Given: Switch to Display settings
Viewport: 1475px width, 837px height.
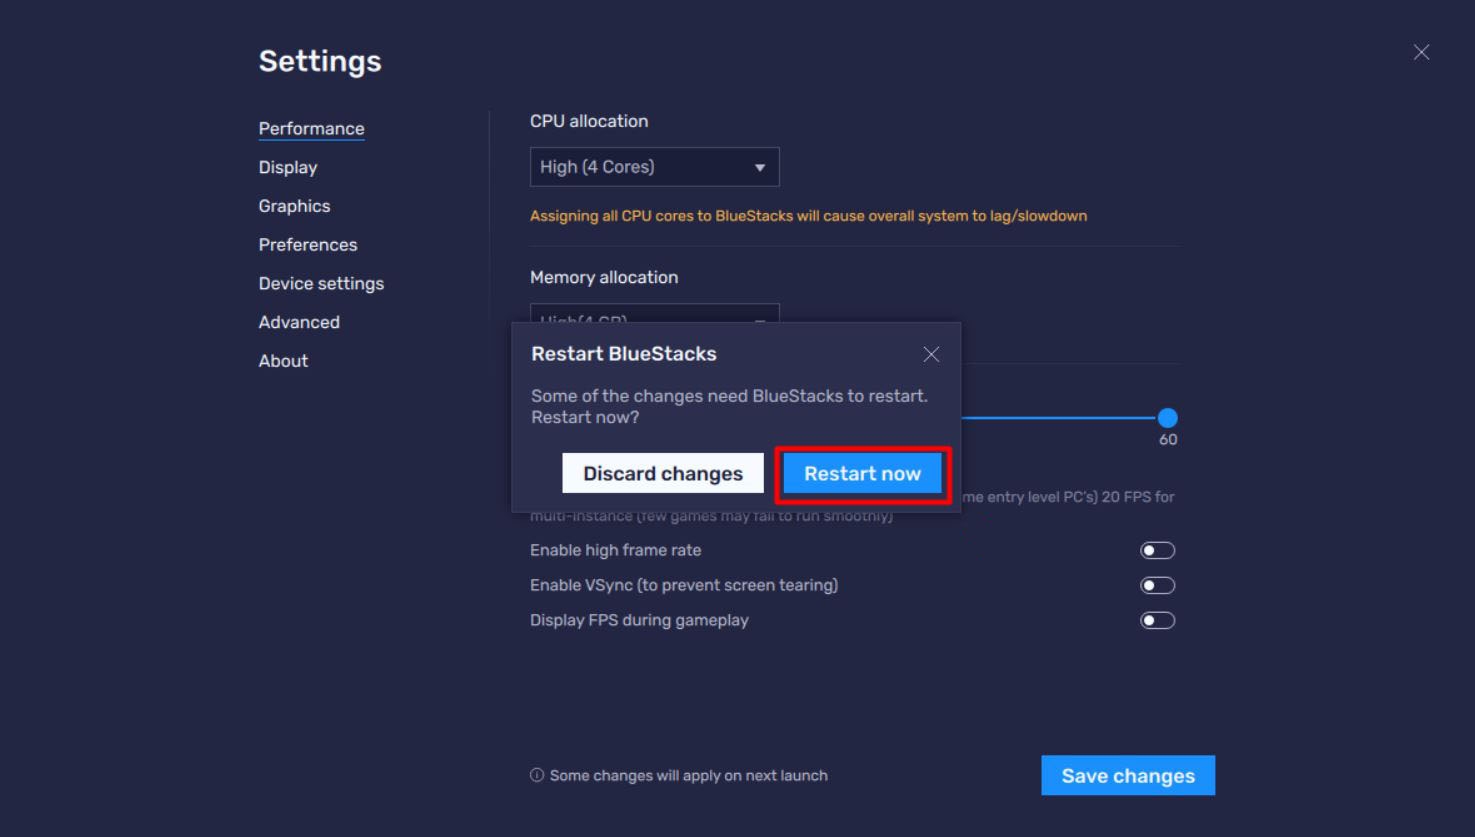Looking at the screenshot, I should [288, 168].
